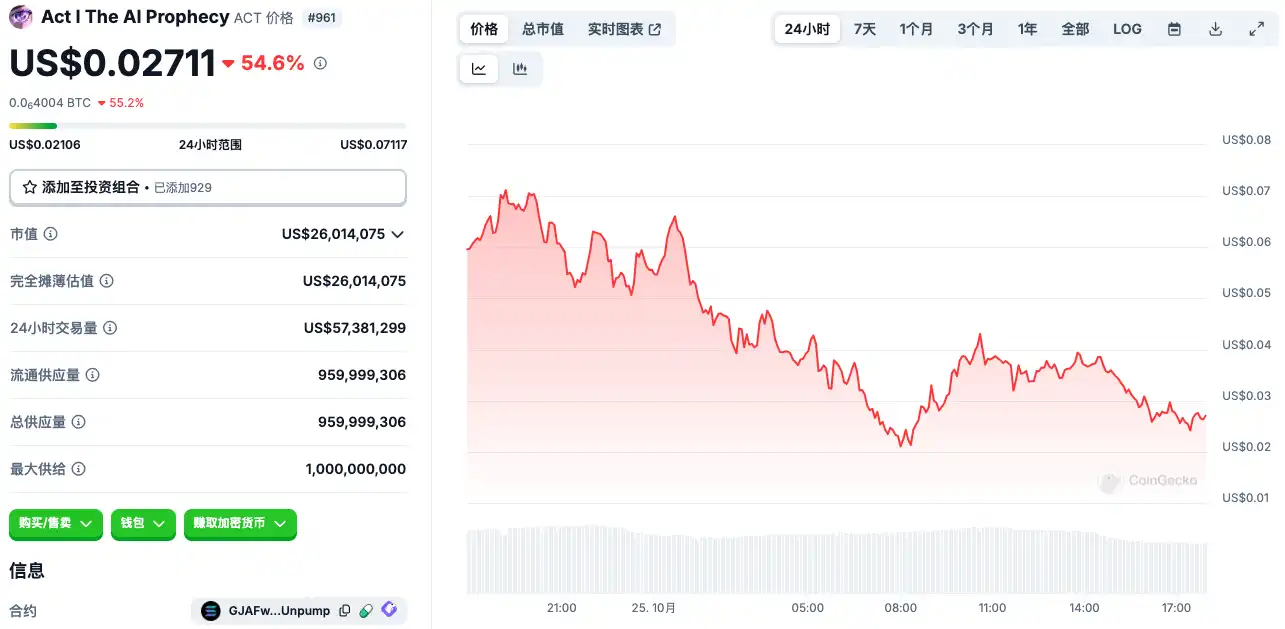
Task: Open the calendar date range picker
Action: tap(1175, 29)
